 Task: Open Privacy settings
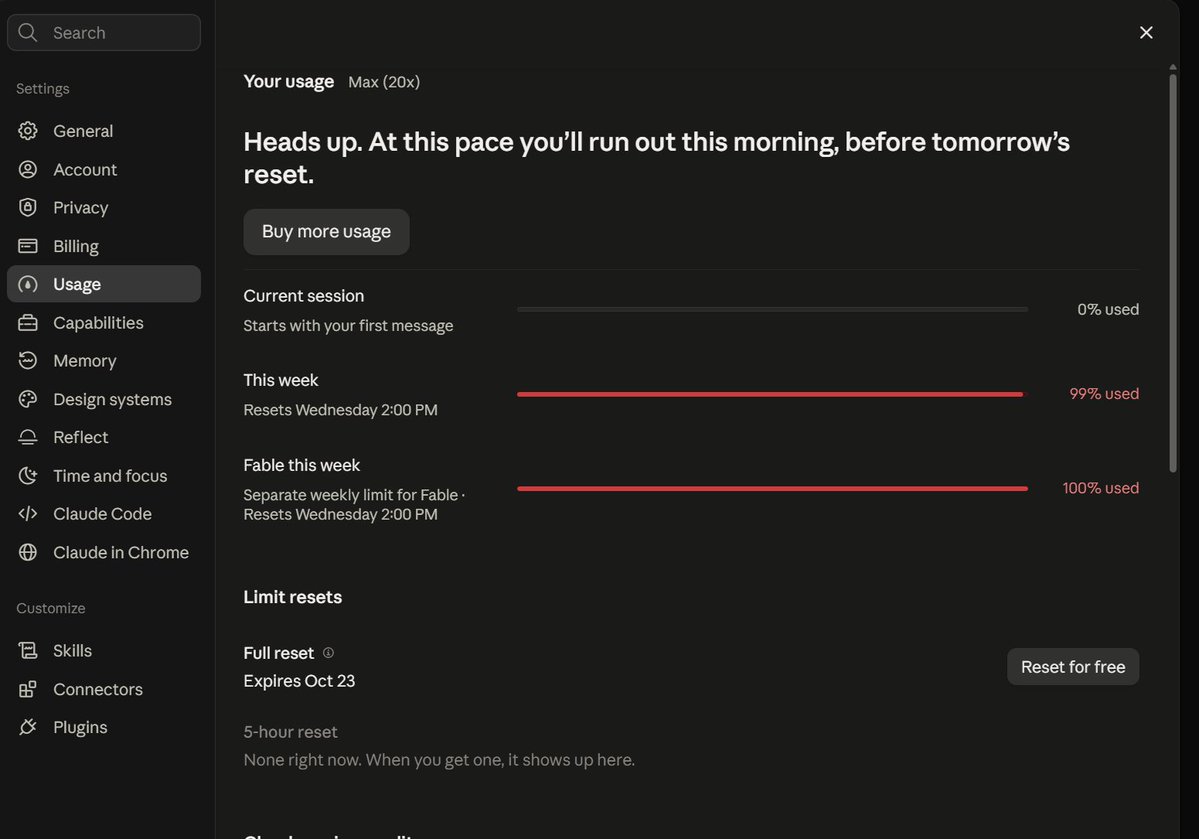point(104,207)
